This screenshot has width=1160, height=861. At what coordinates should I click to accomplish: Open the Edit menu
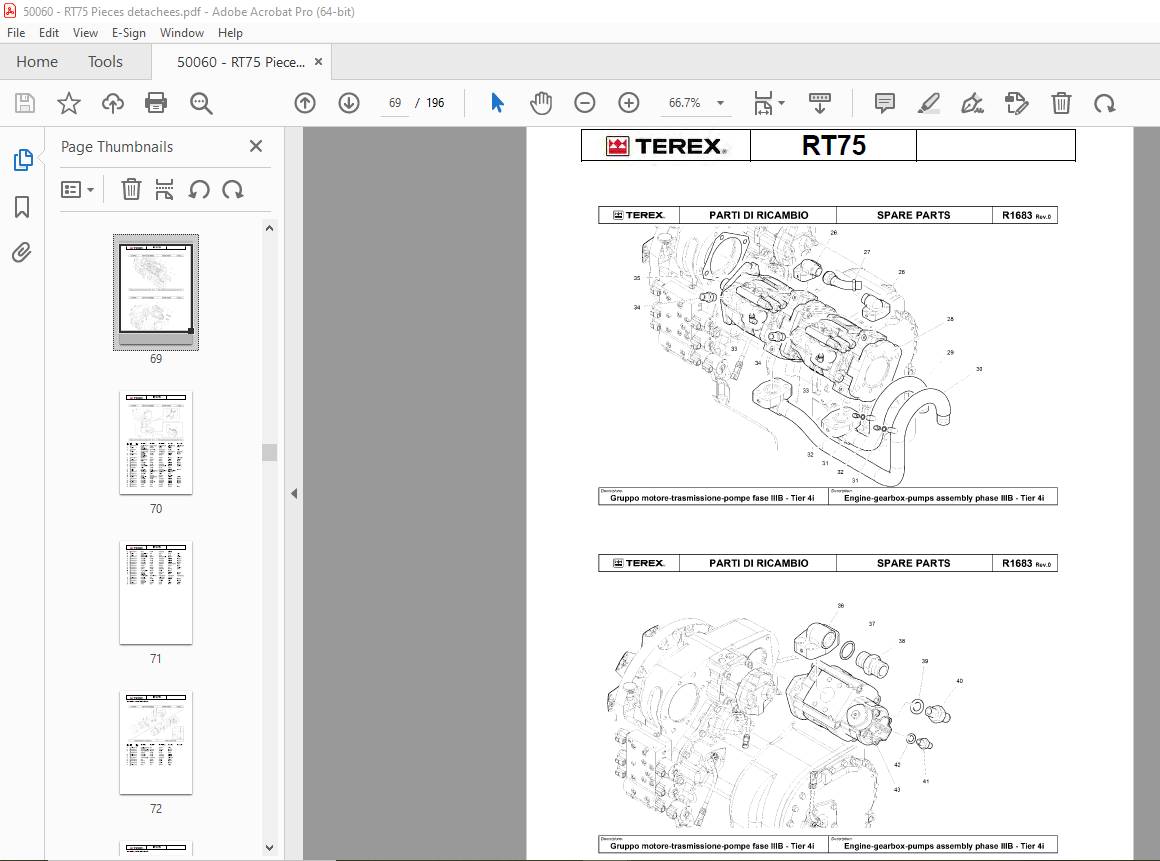(49, 33)
